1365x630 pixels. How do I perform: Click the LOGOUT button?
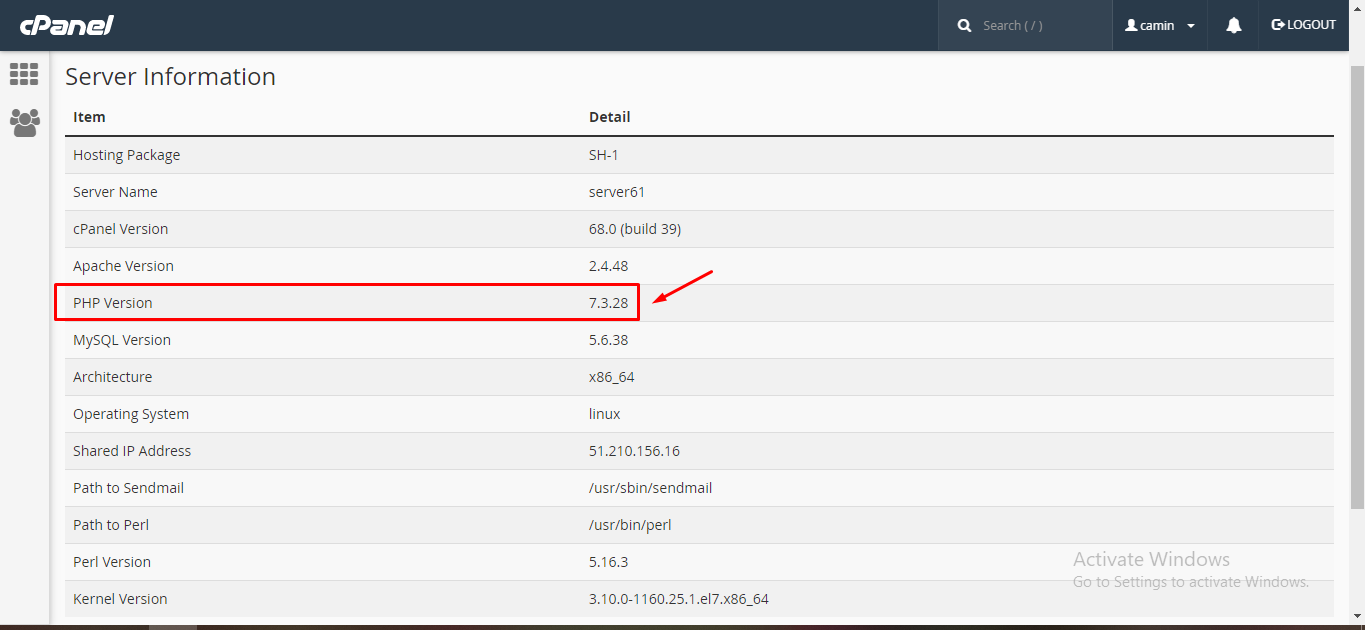pyautogui.click(x=1303, y=25)
